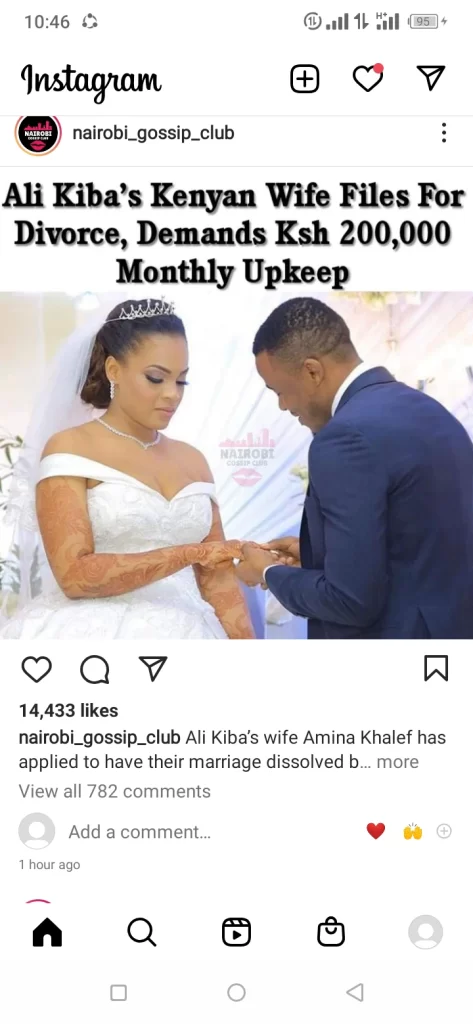This screenshot has height=1024, width=473.
Task: Open the Shop bag tab
Action: tap(331, 932)
